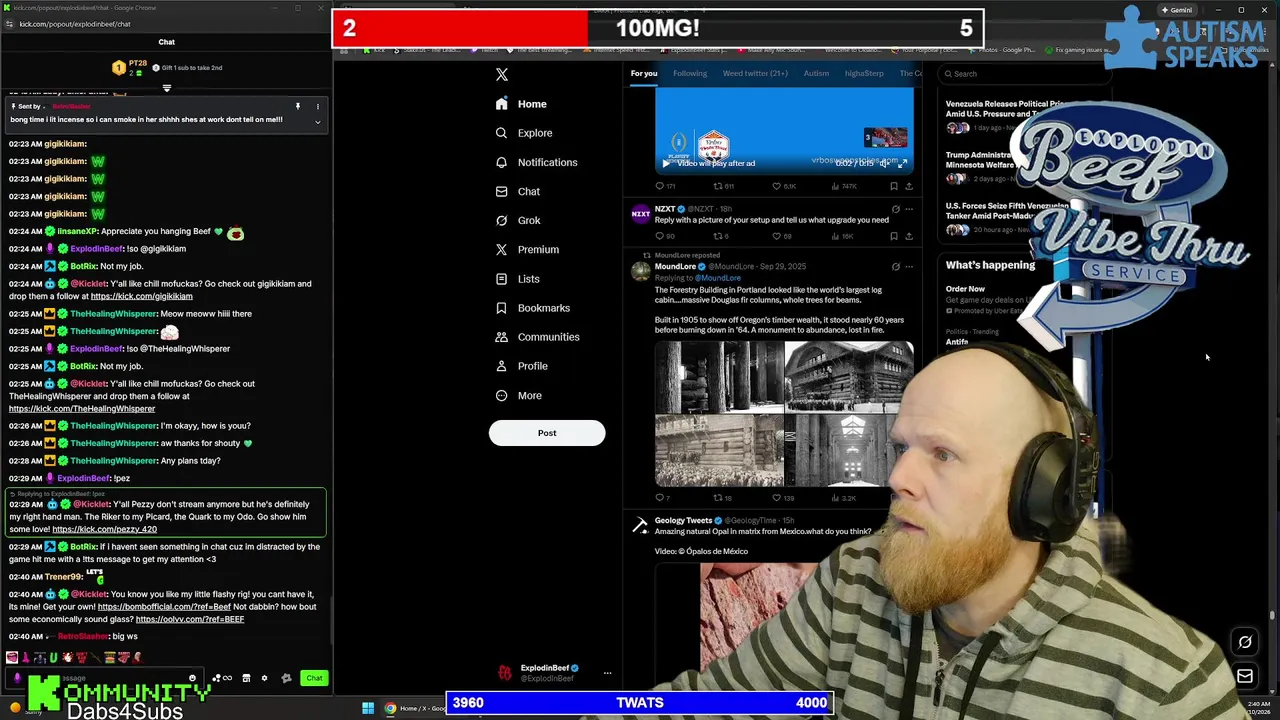Open the kick.com/TheHealingWhisperer link

[82, 409]
